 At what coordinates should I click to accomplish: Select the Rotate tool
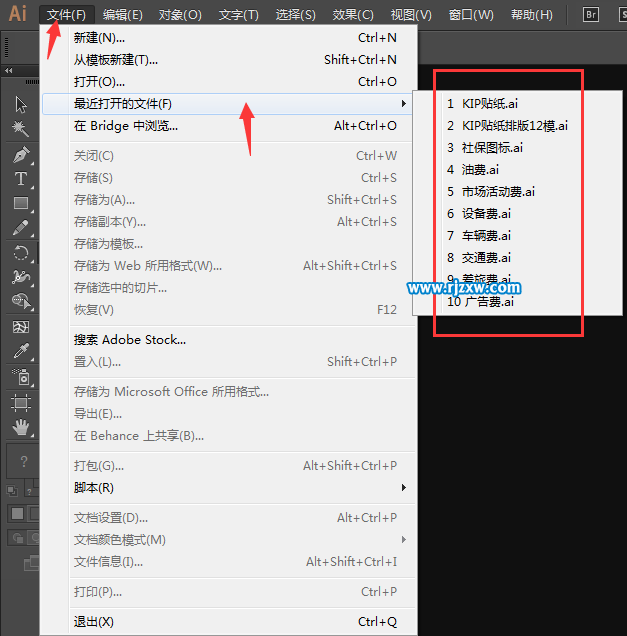[x=21, y=254]
